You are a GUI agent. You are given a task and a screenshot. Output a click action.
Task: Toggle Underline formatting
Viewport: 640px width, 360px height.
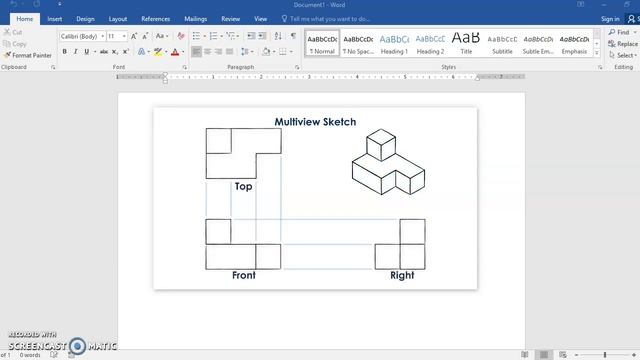point(87,52)
